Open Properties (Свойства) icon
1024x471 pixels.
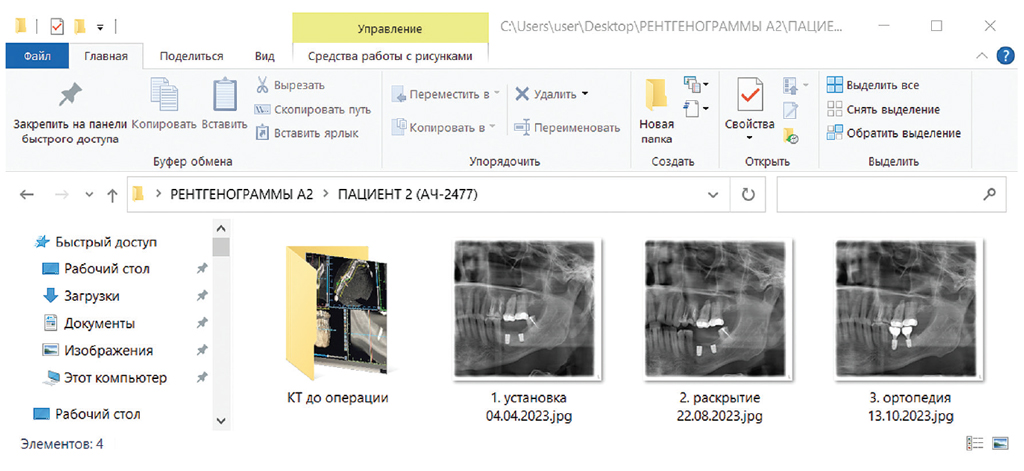pyautogui.click(x=749, y=97)
